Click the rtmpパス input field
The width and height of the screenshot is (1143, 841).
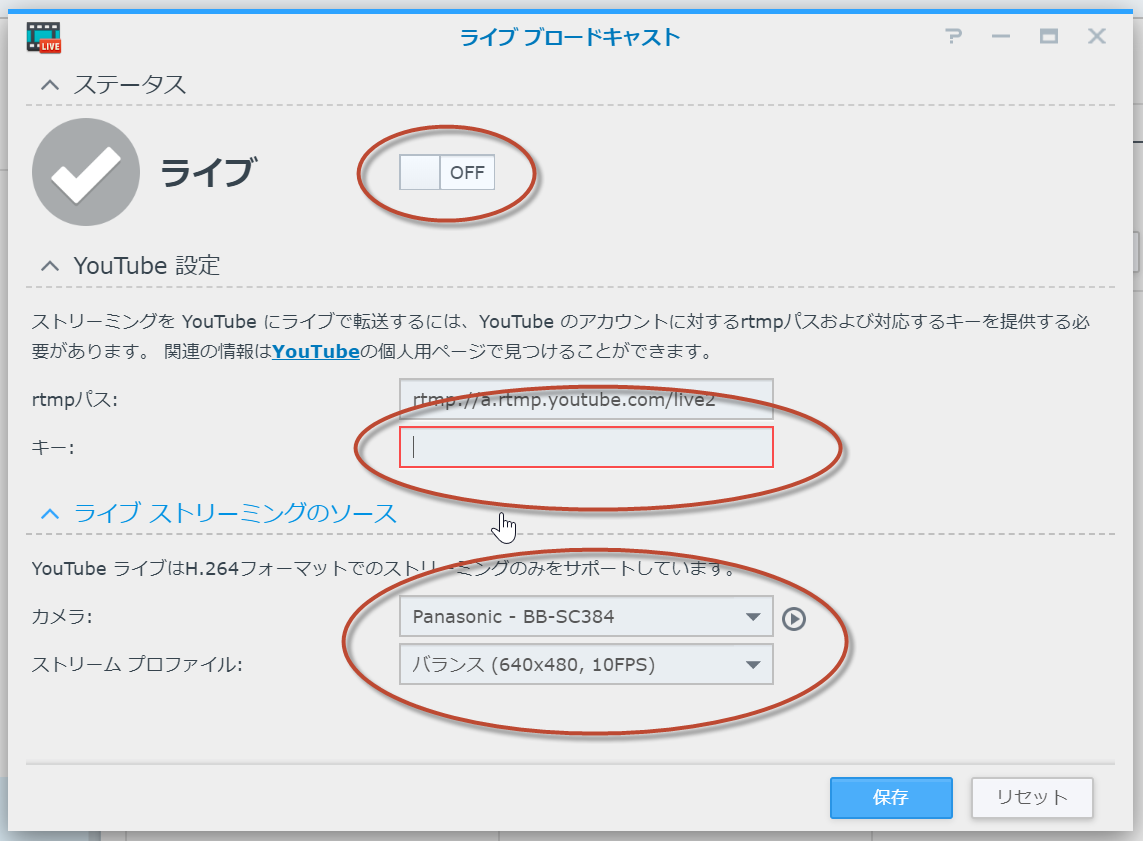586,399
